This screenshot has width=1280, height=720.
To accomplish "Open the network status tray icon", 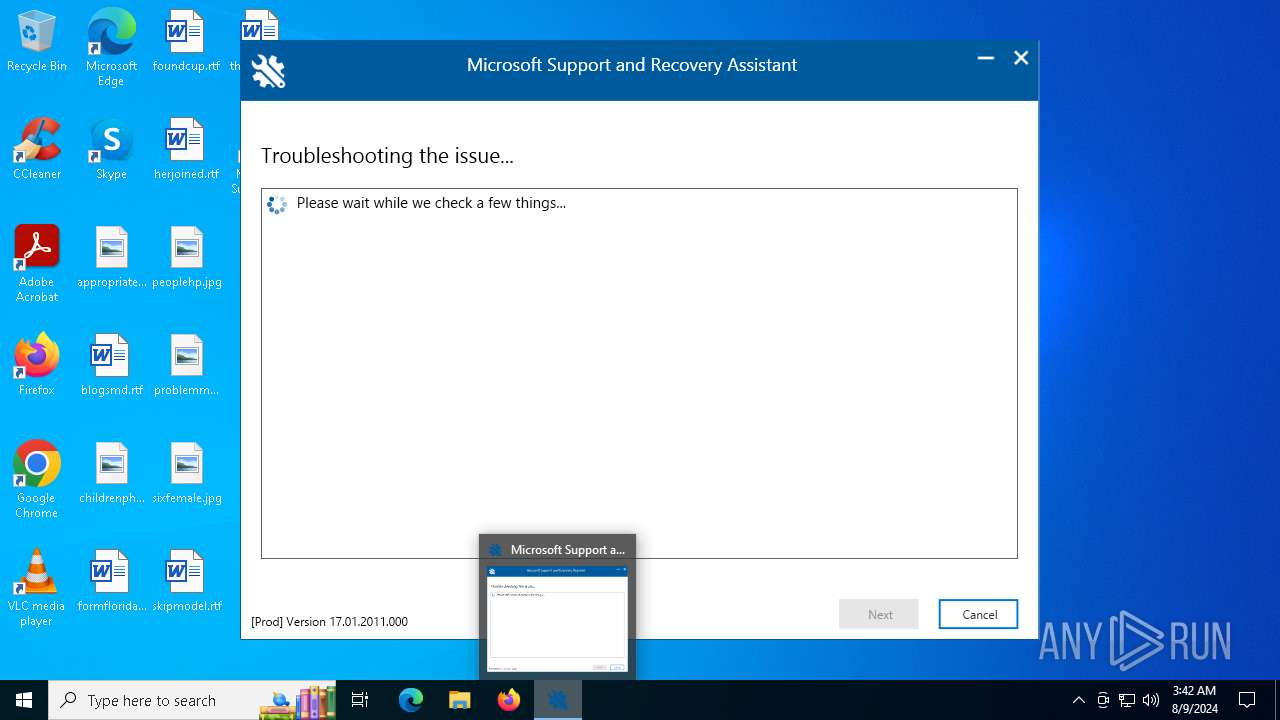I will pos(1127,700).
